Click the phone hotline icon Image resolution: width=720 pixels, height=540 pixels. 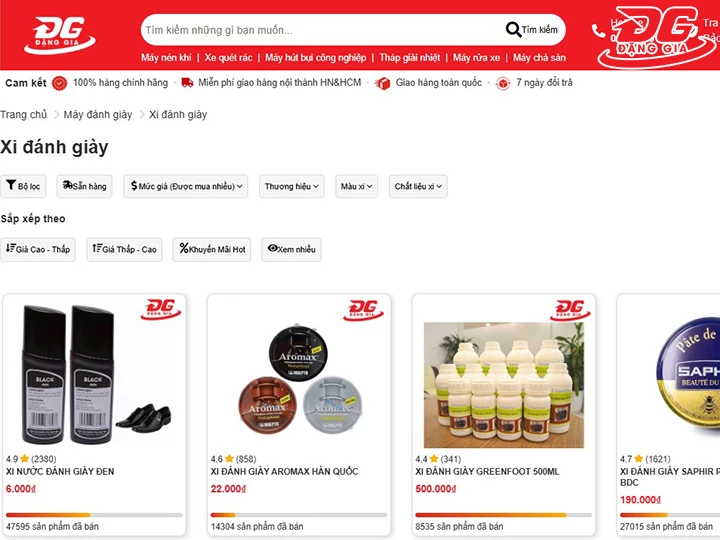(x=598, y=31)
